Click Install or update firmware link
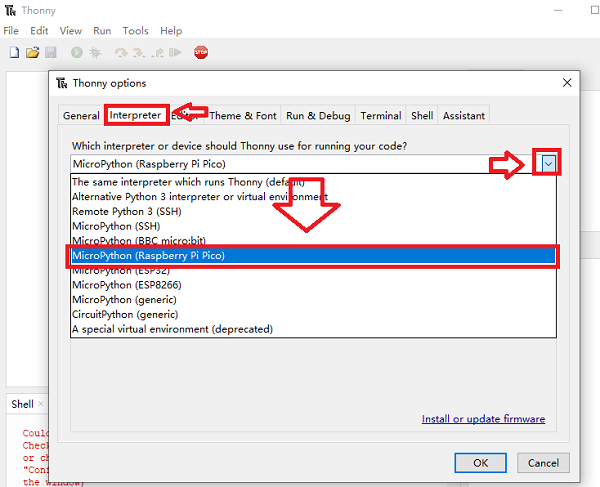The width and height of the screenshot is (600, 487). [x=483, y=419]
